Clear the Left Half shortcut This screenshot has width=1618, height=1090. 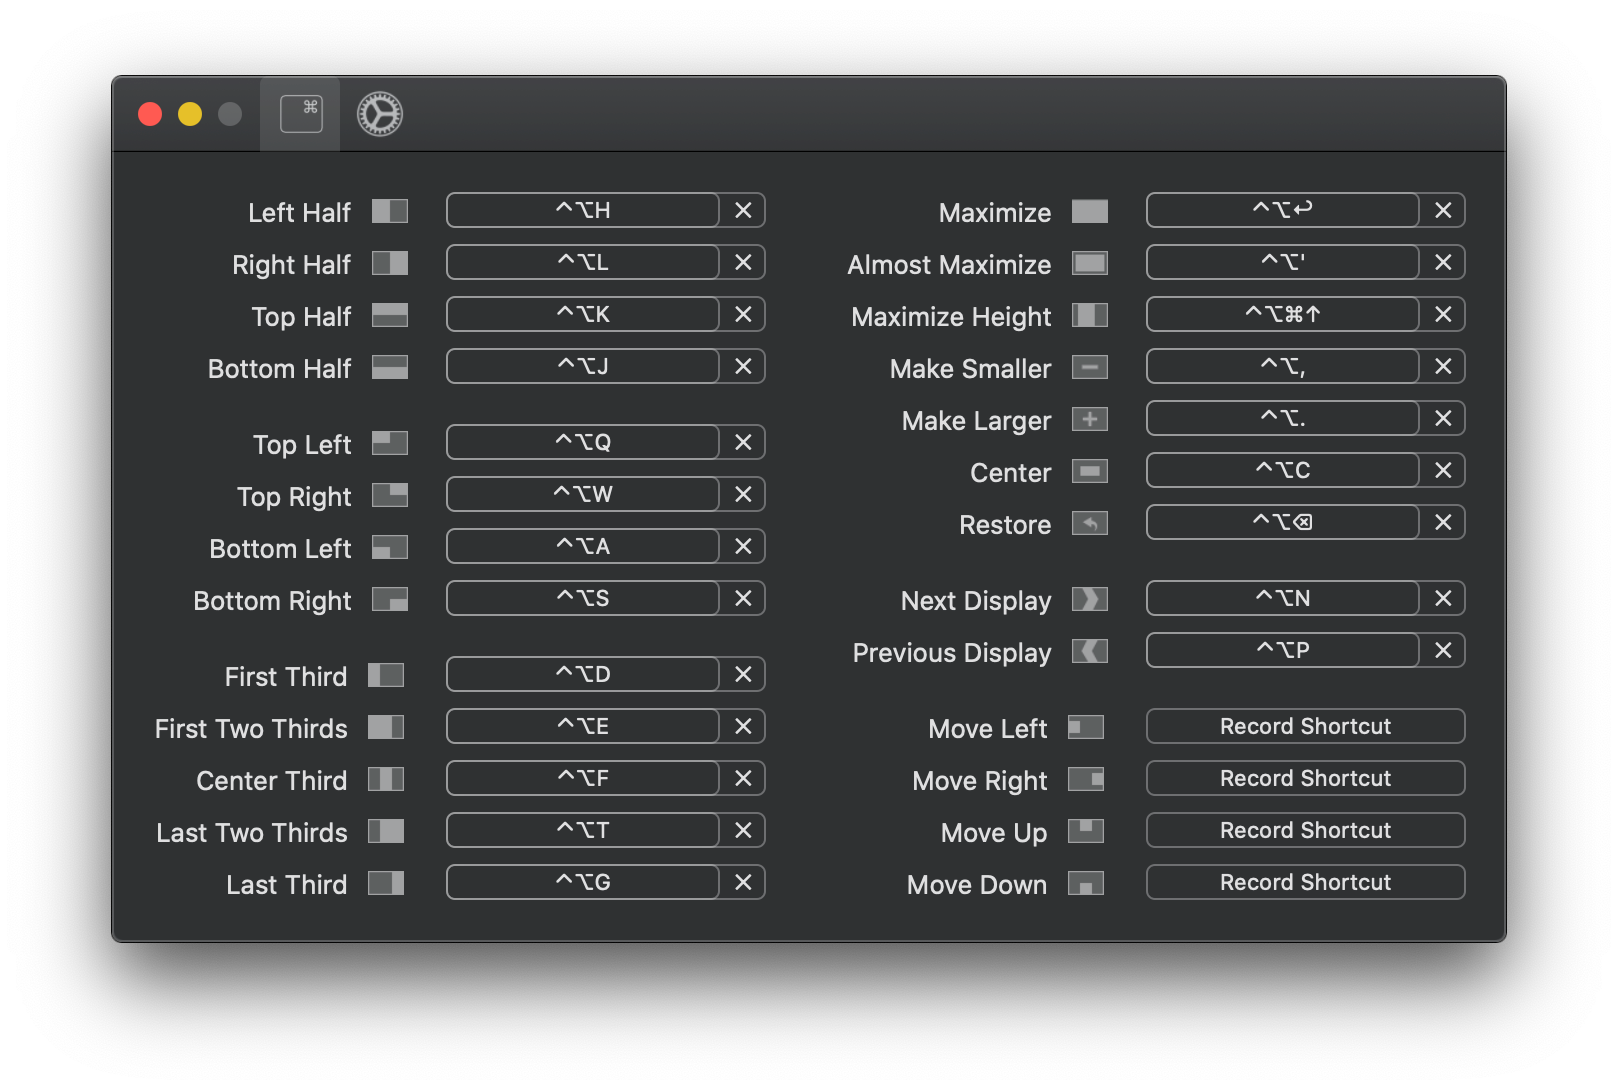[x=742, y=210]
